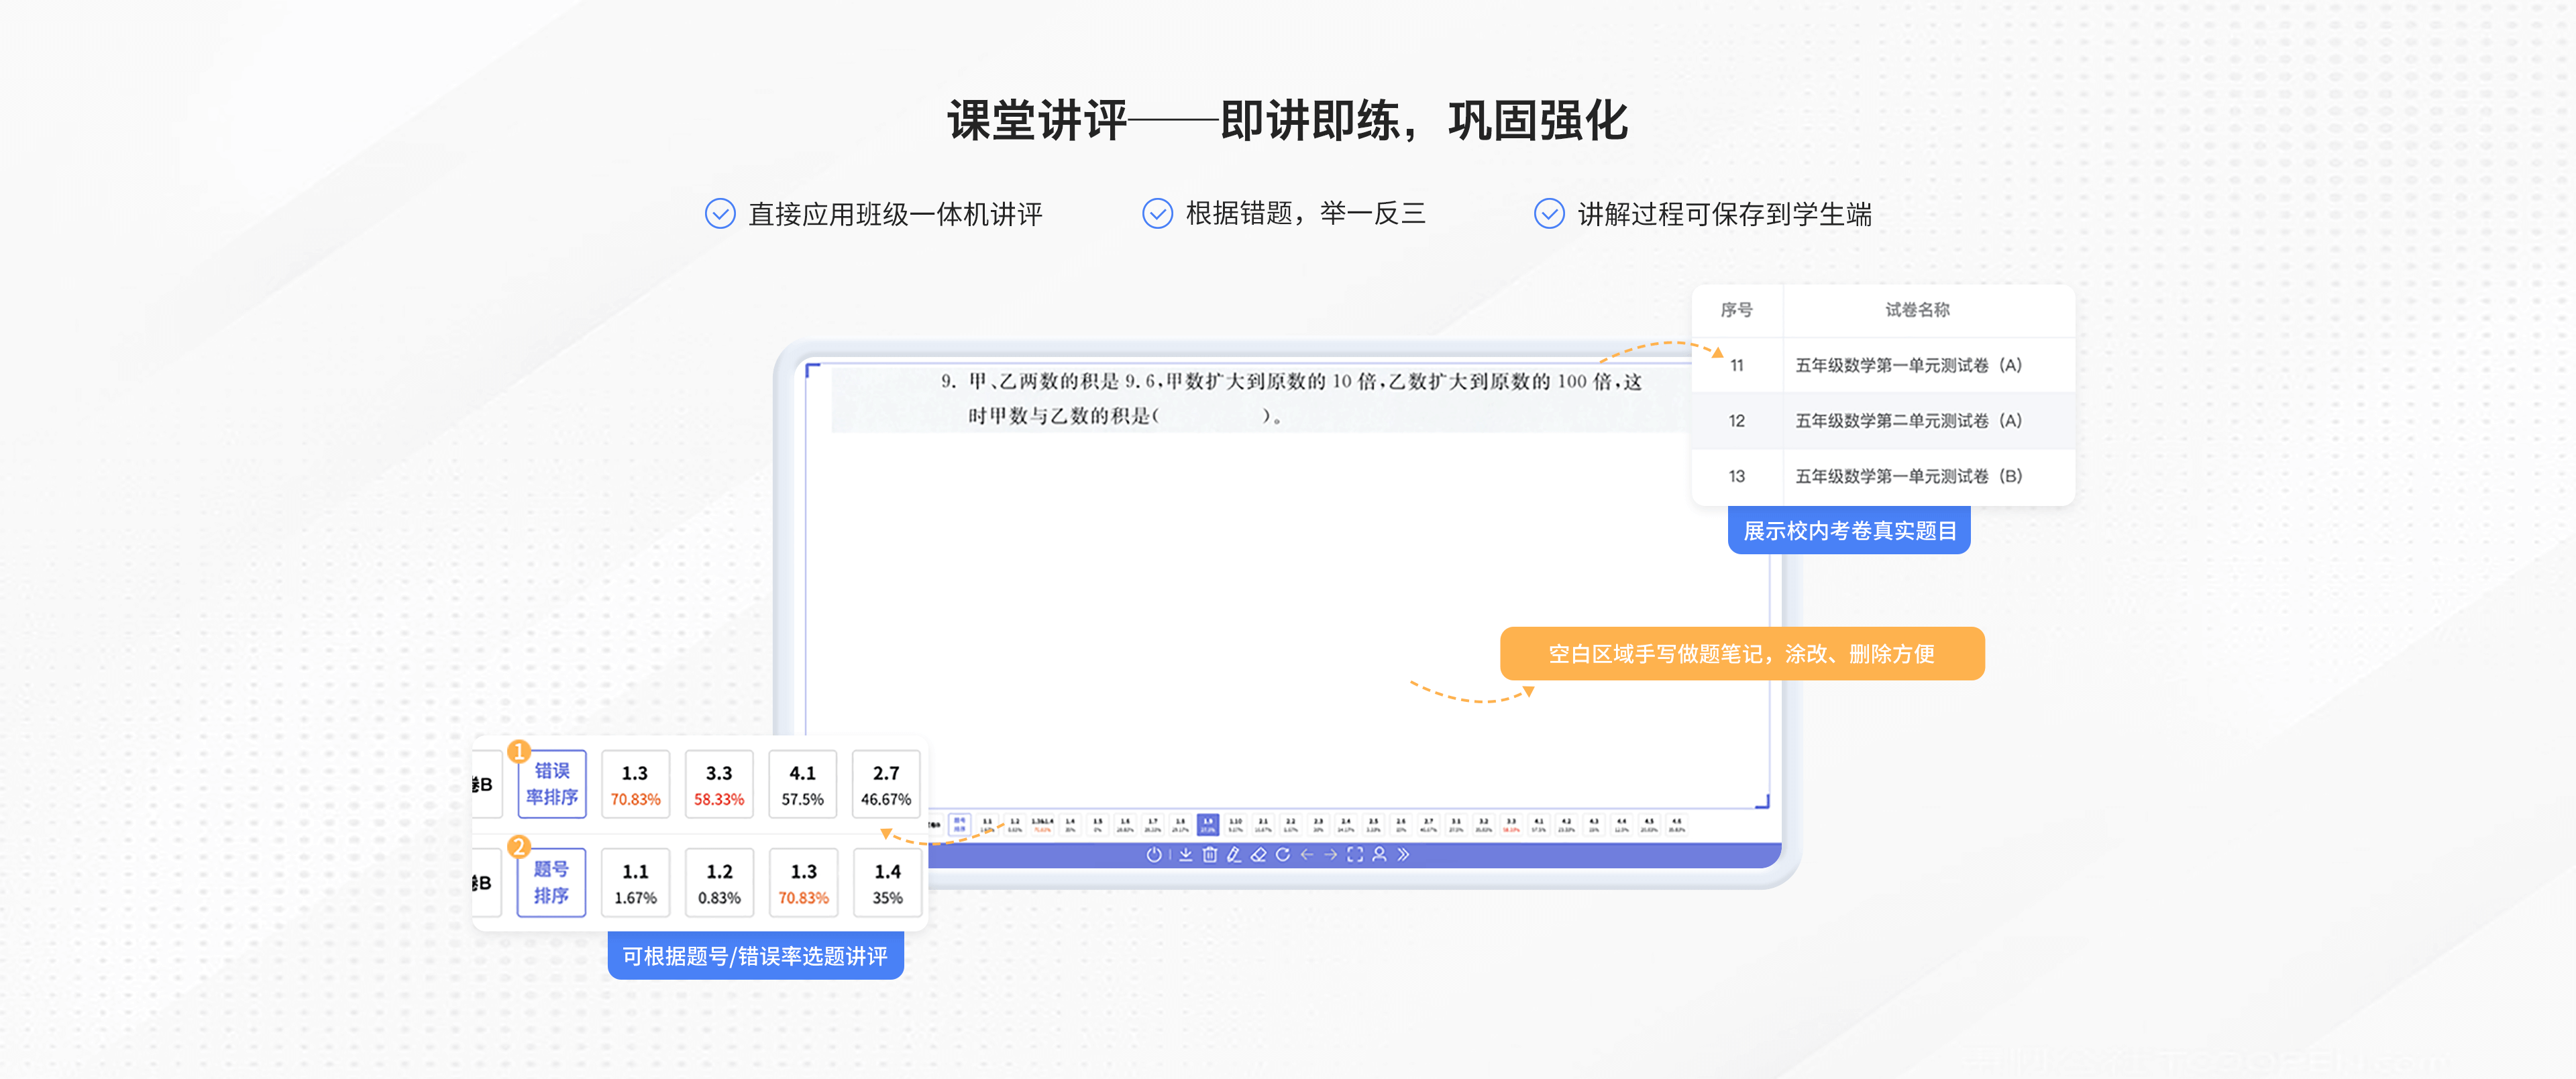2576x1079 pixels.
Task: Click the heading 课堂讲评——即讲即练,巩固强化
Action: click(1288, 121)
